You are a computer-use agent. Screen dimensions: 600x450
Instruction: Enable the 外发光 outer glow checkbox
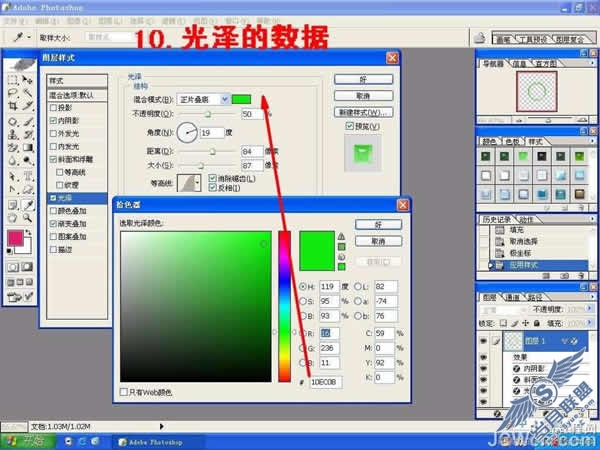54,134
